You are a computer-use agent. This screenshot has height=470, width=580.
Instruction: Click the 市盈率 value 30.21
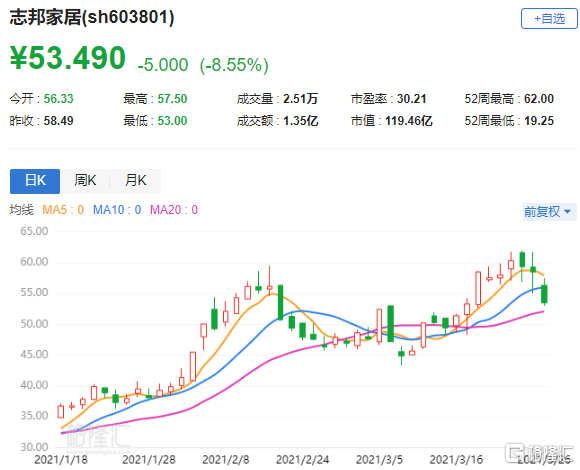pyautogui.click(x=412, y=99)
